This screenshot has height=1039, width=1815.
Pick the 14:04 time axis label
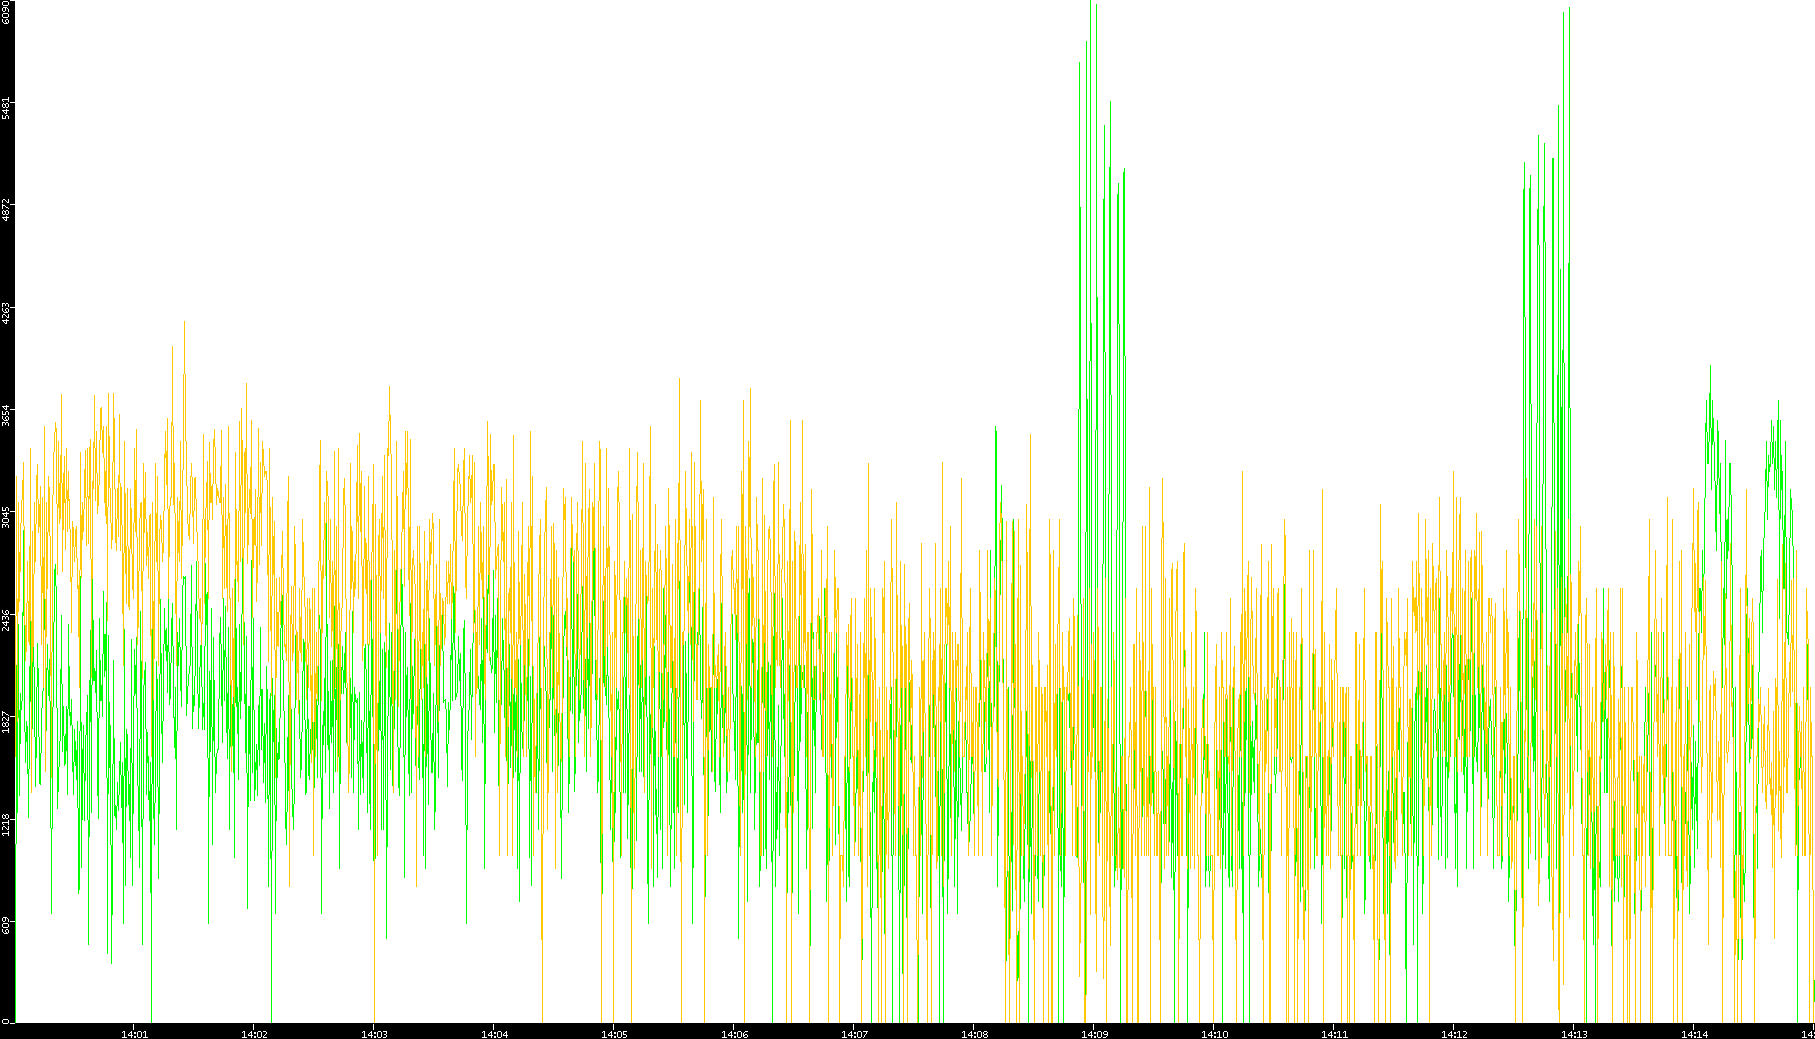point(494,1033)
